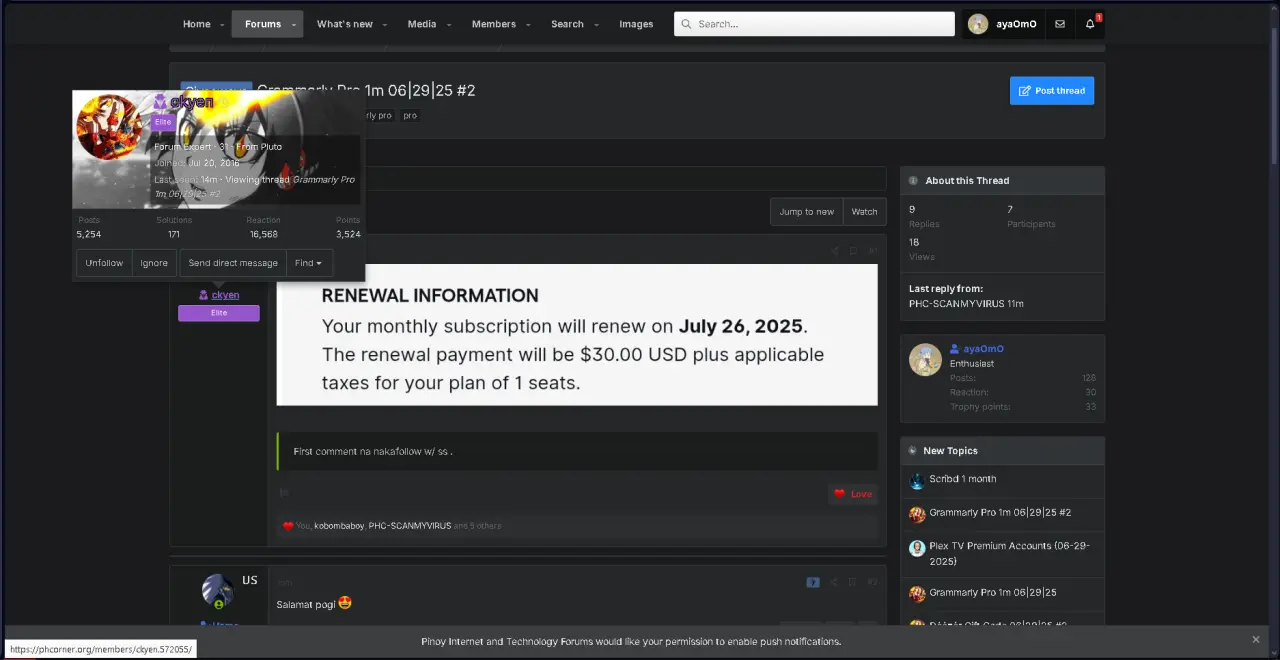Expand the Members dropdown arrow

pos(529,25)
